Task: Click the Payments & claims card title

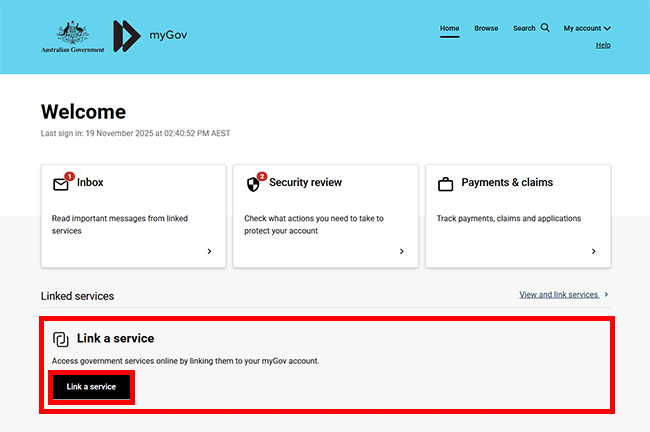Action: (509, 183)
